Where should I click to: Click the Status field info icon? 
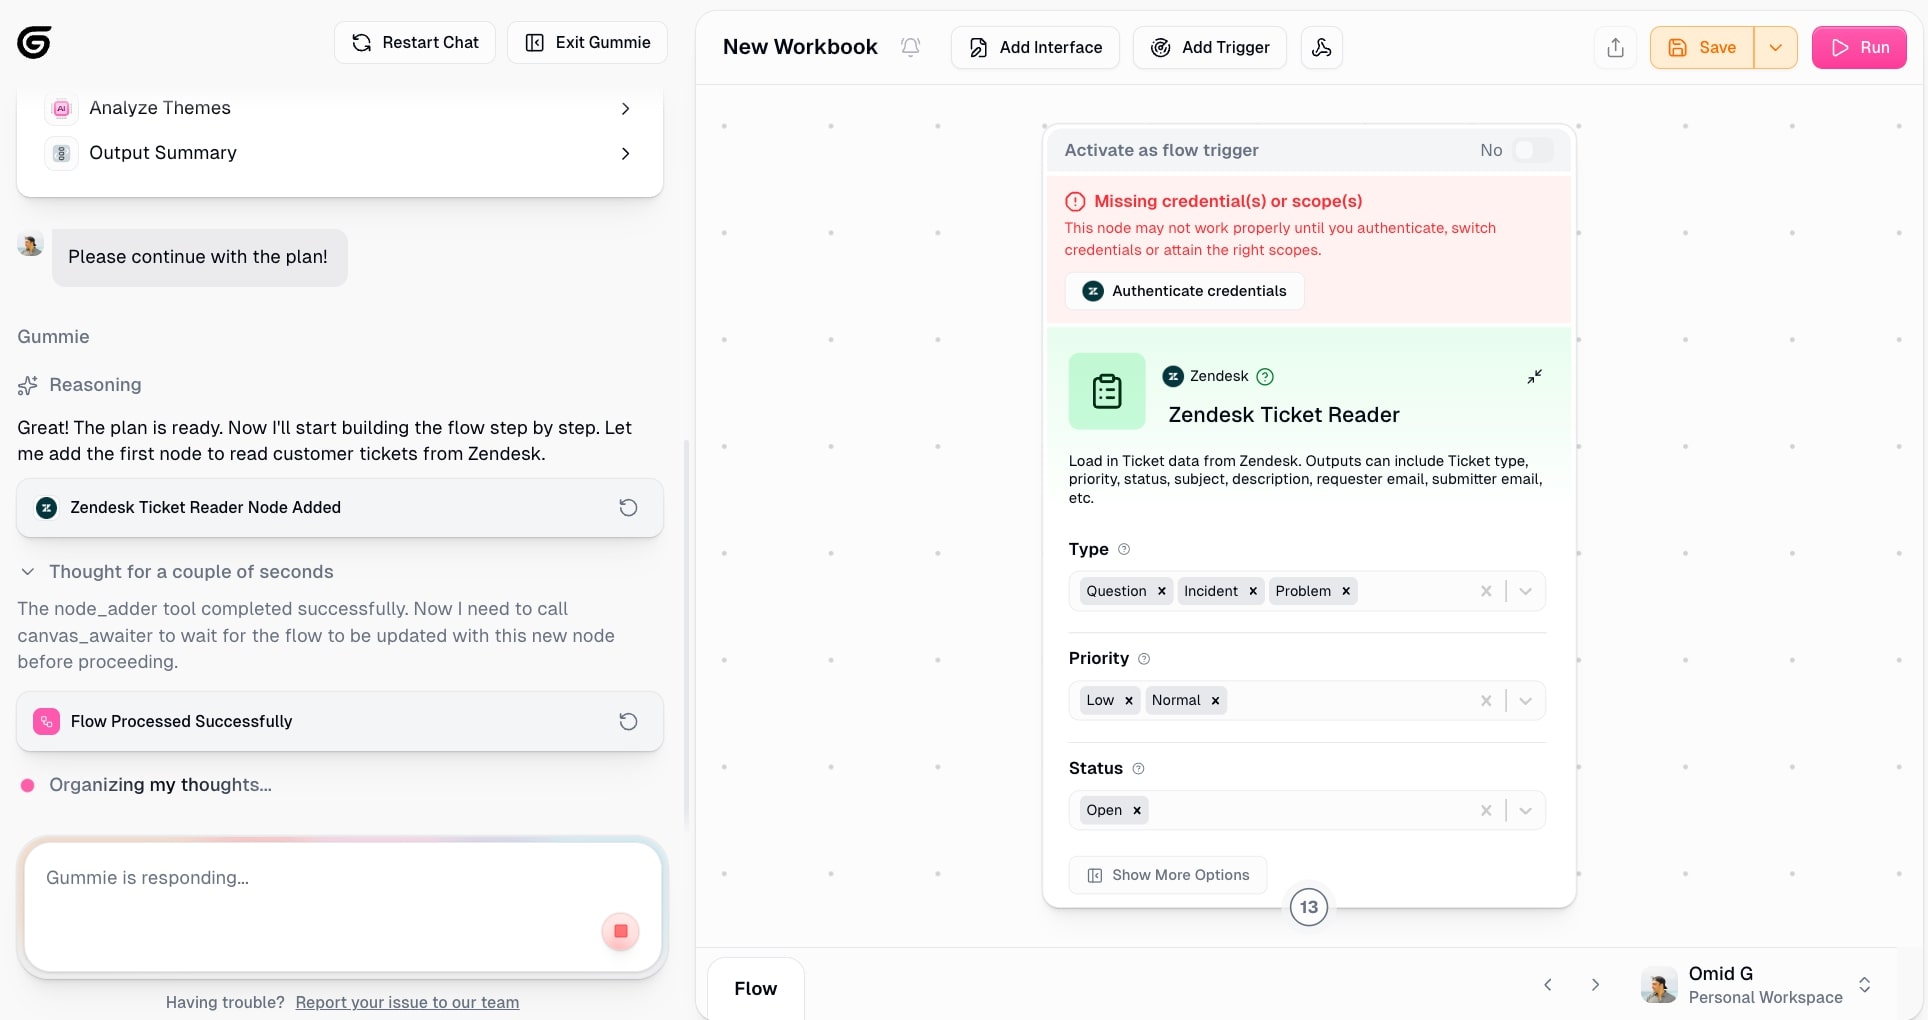[1138, 769]
